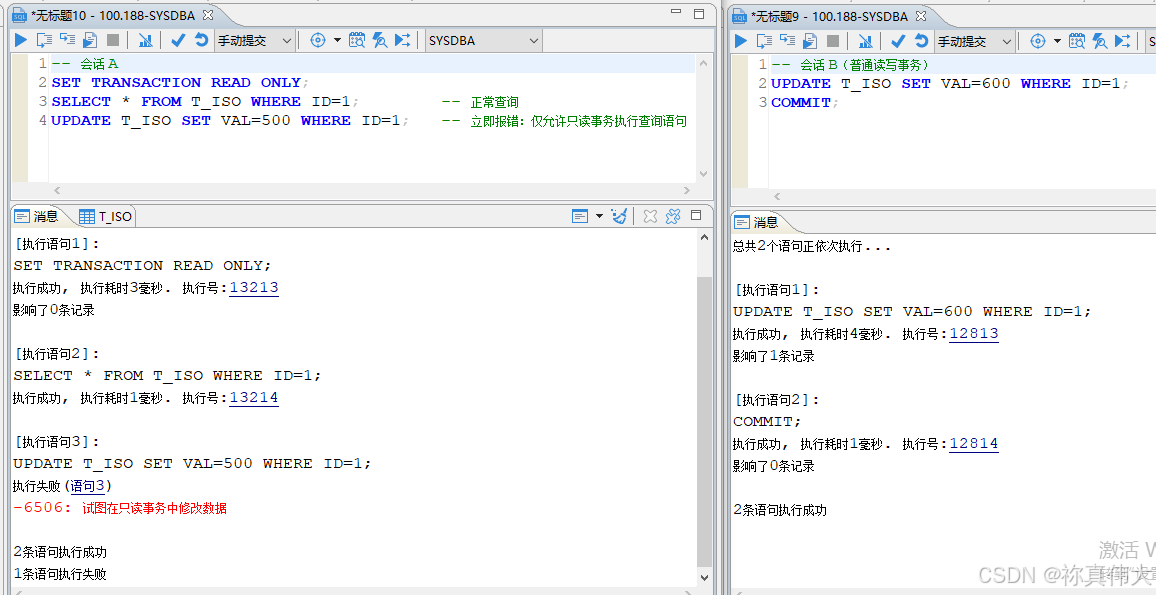Viewport: 1156px width, 595px height.
Task: Close the 无标题10 editor tab
Action: pos(208,15)
